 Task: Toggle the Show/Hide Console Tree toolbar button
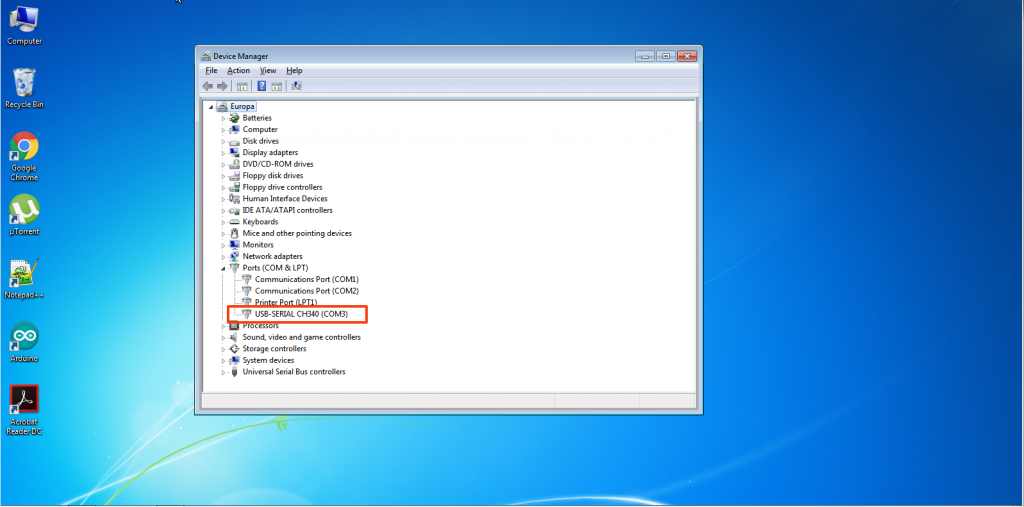coord(242,86)
